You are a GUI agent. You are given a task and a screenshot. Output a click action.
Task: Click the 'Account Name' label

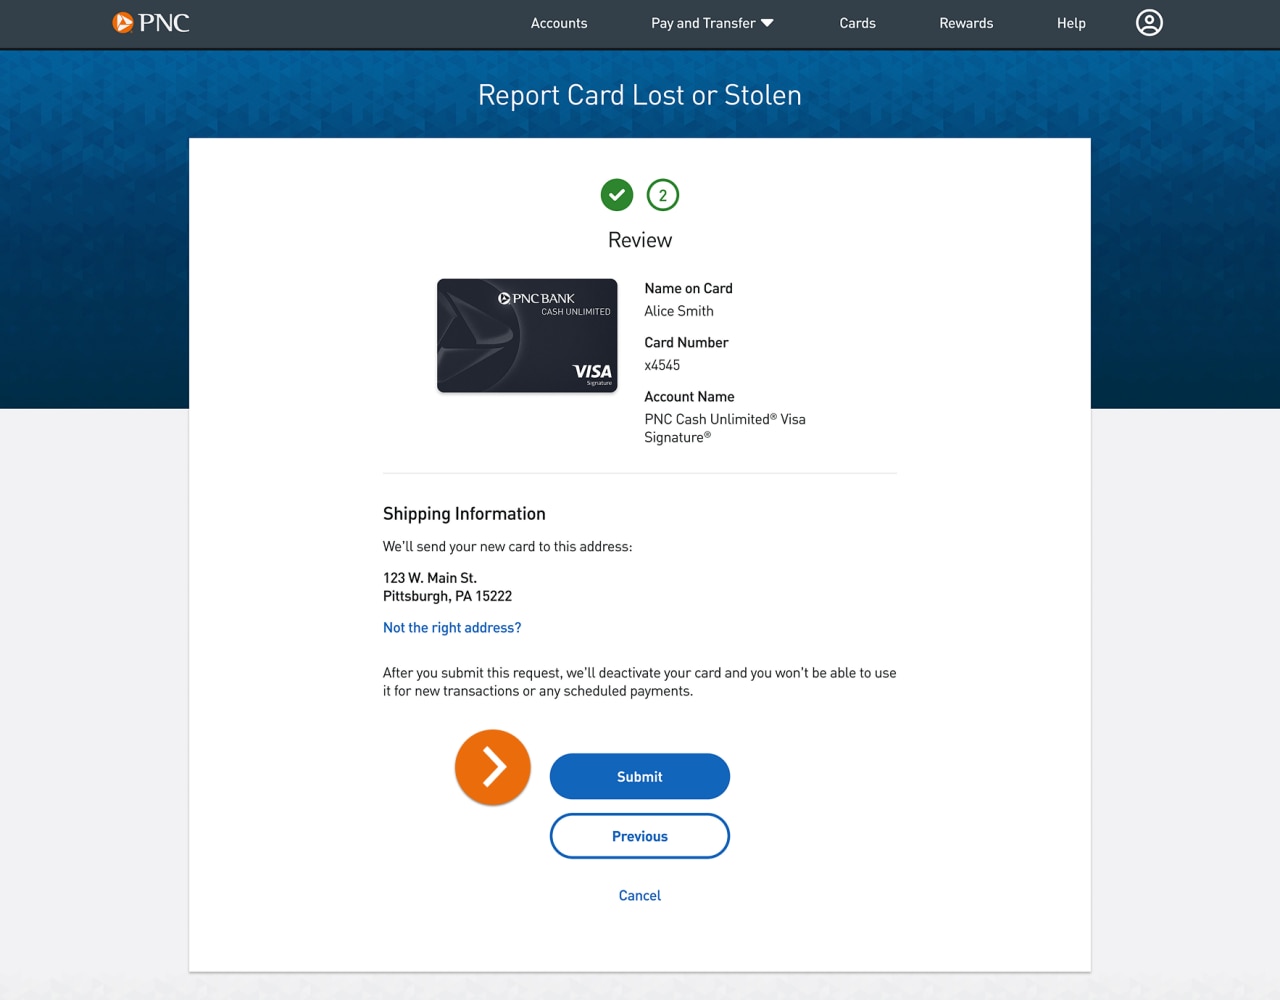point(689,397)
